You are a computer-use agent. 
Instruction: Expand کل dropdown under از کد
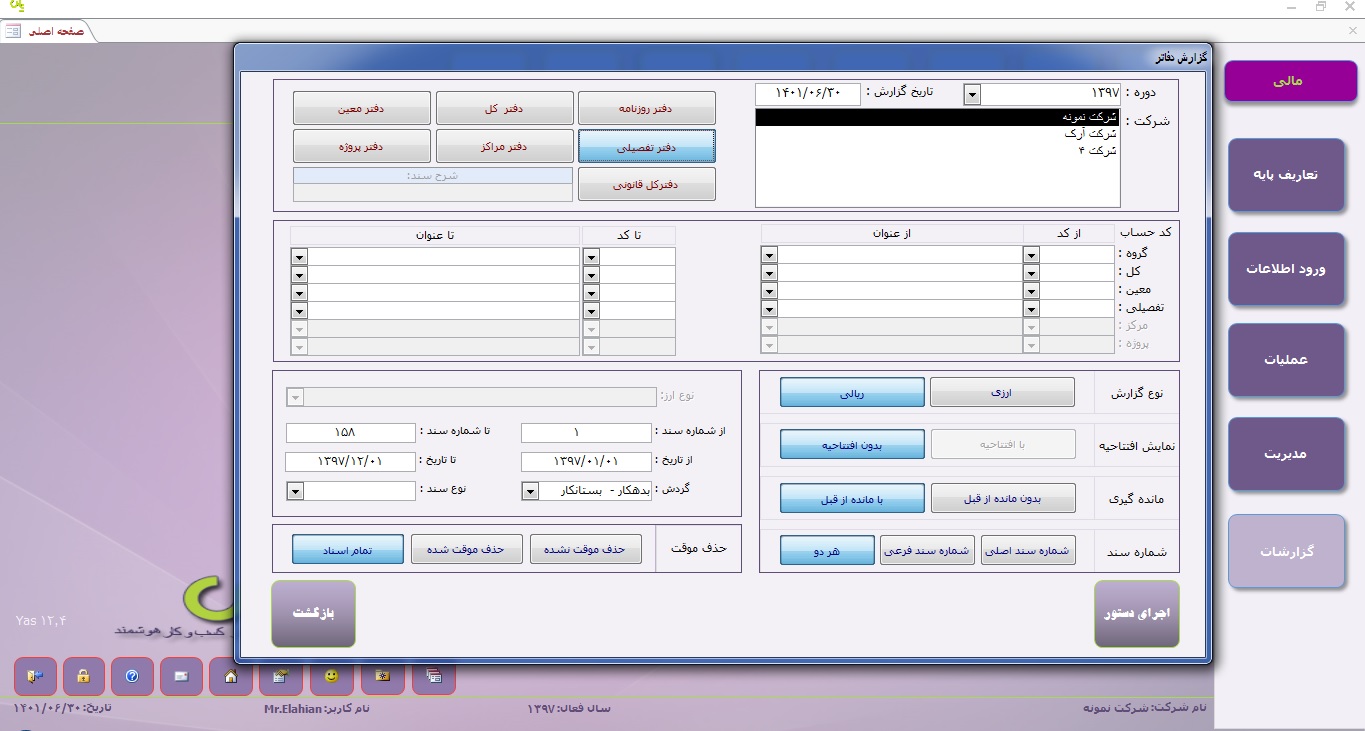coord(1032,273)
